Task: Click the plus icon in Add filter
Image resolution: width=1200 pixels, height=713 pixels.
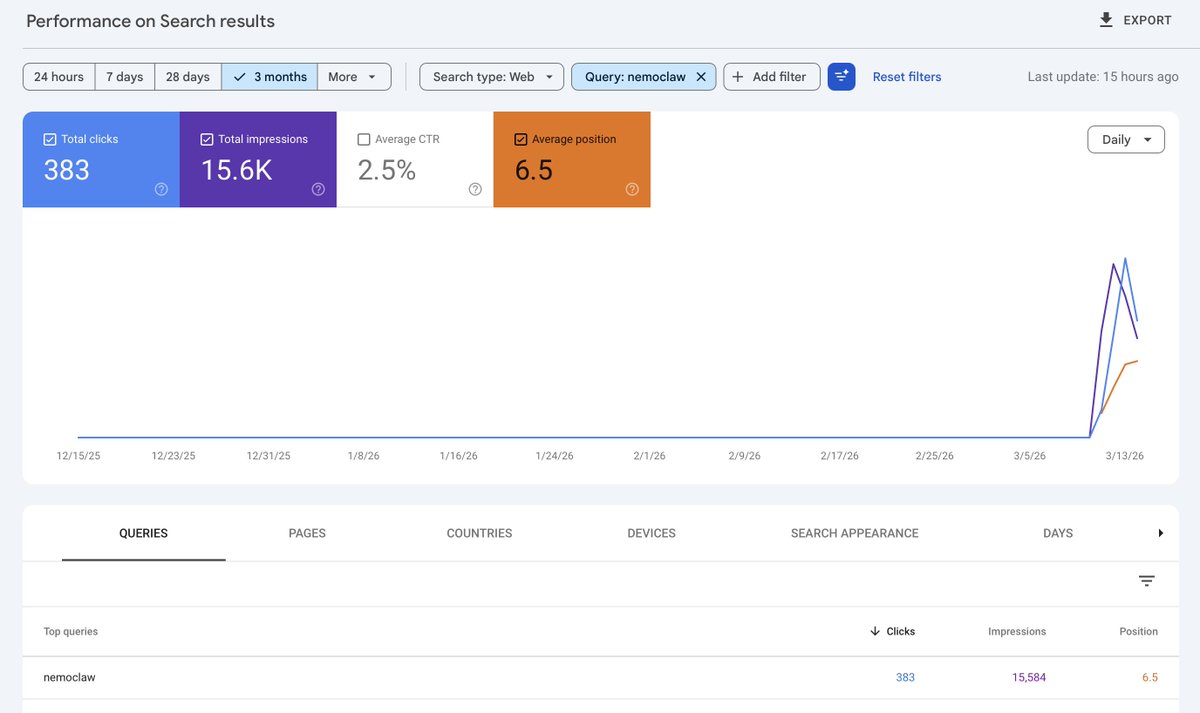Action: click(x=738, y=77)
